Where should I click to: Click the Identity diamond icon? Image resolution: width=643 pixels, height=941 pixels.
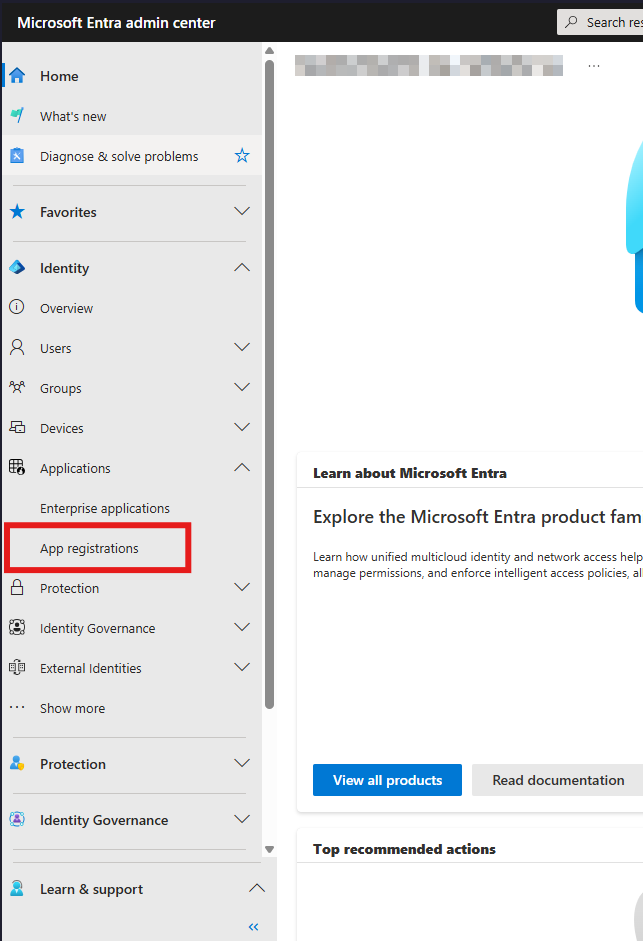pyautogui.click(x=17, y=268)
